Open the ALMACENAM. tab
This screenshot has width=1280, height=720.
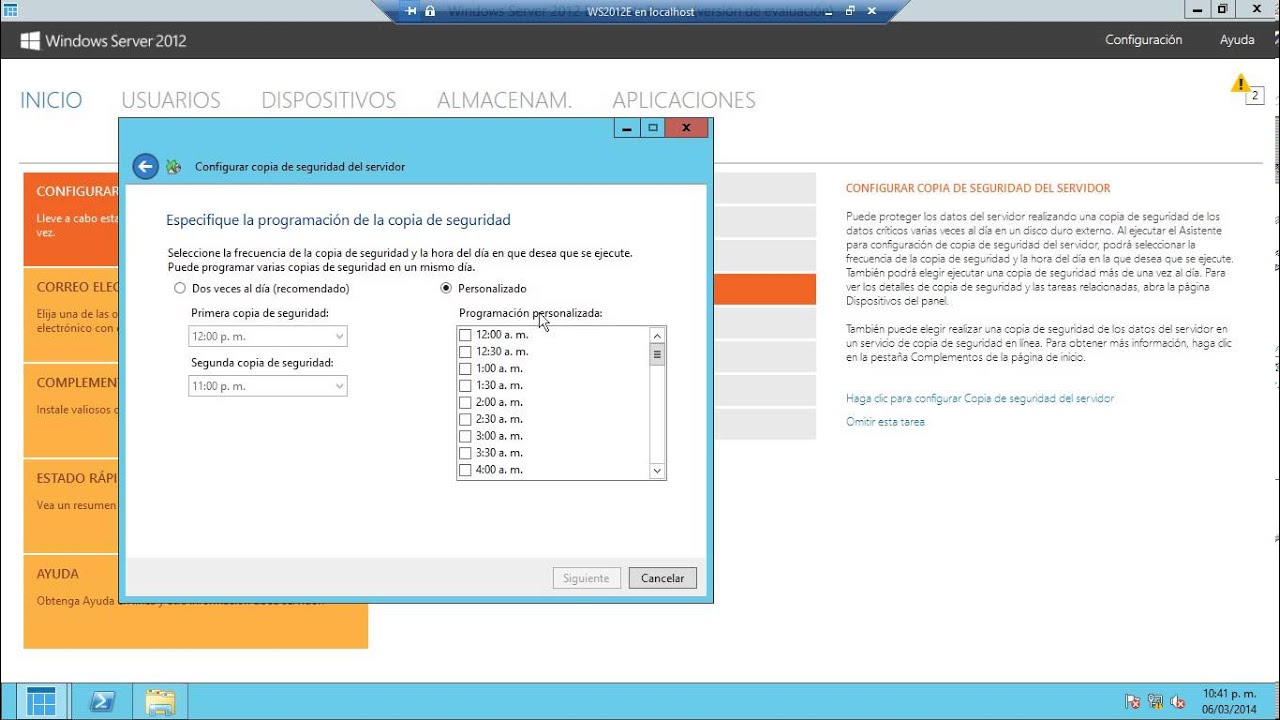[x=505, y=100]
